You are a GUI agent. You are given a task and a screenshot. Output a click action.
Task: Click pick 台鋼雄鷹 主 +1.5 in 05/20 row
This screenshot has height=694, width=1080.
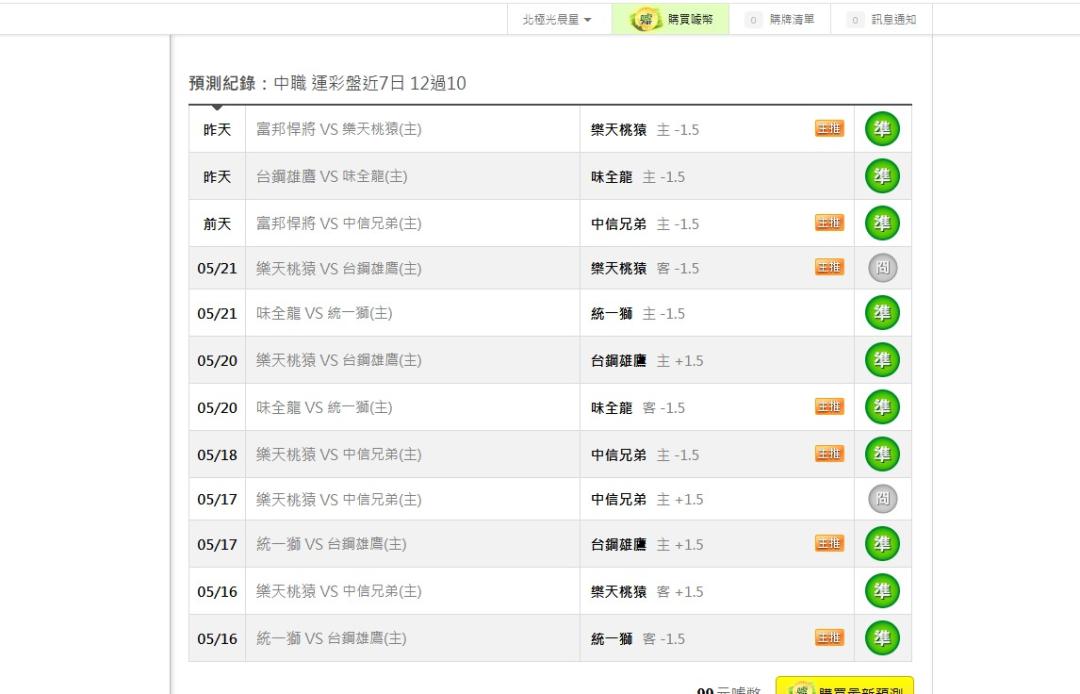click(x=647, y=360)
